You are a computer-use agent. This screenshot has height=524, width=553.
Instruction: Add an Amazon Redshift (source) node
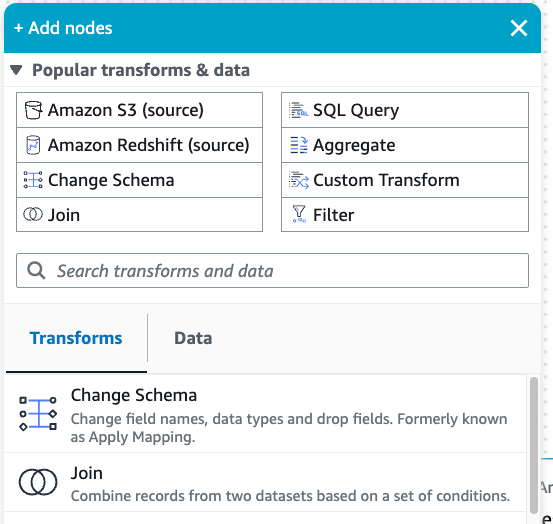[x=139, y=145]
